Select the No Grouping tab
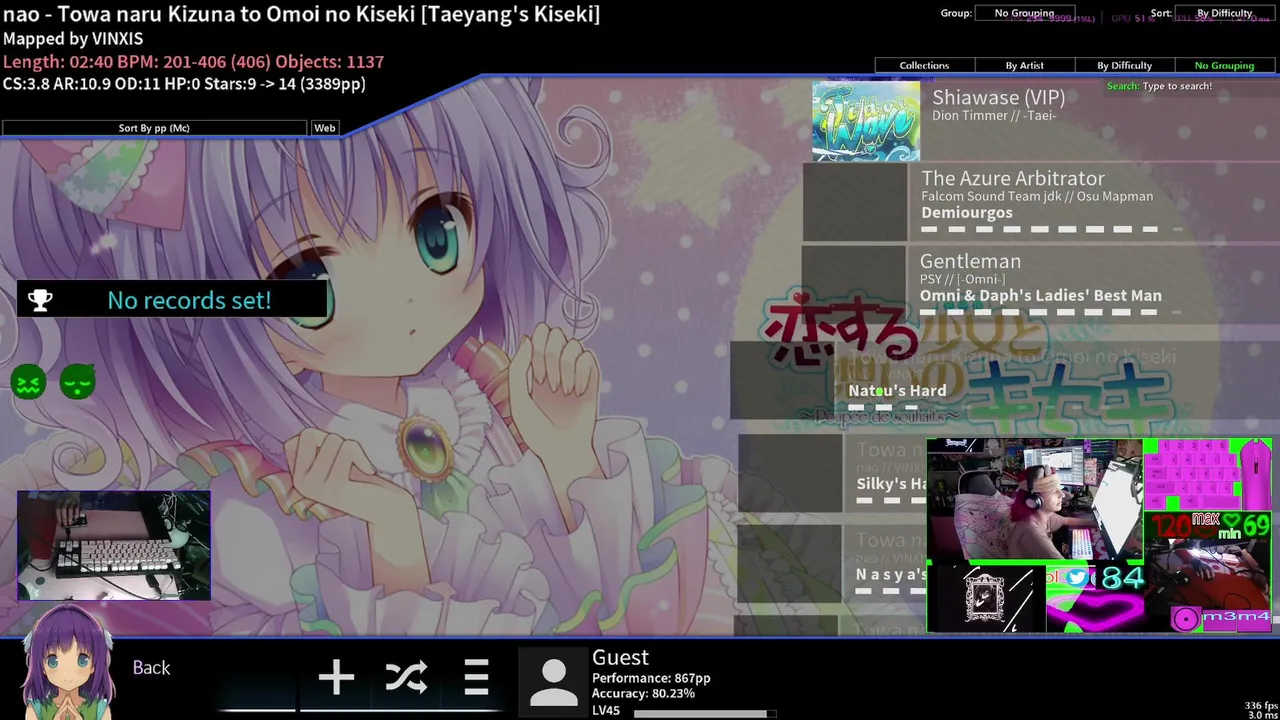Screen dimensions: 1280x720 (1224, 65)
